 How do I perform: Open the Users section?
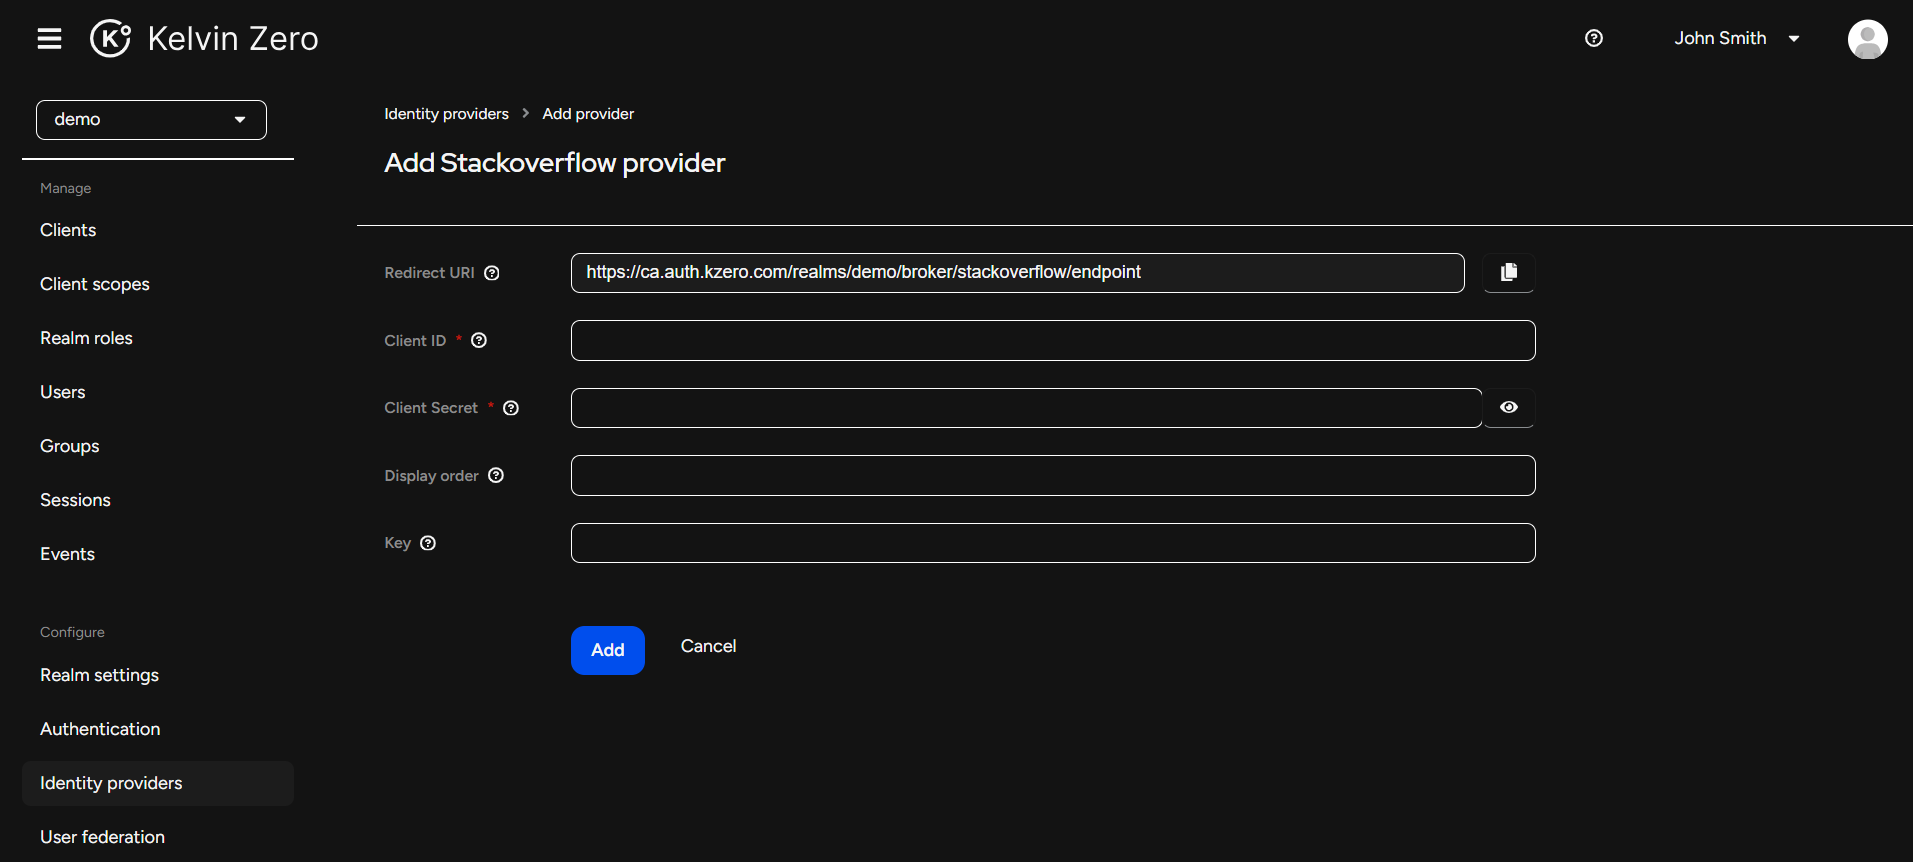point(63,392)
